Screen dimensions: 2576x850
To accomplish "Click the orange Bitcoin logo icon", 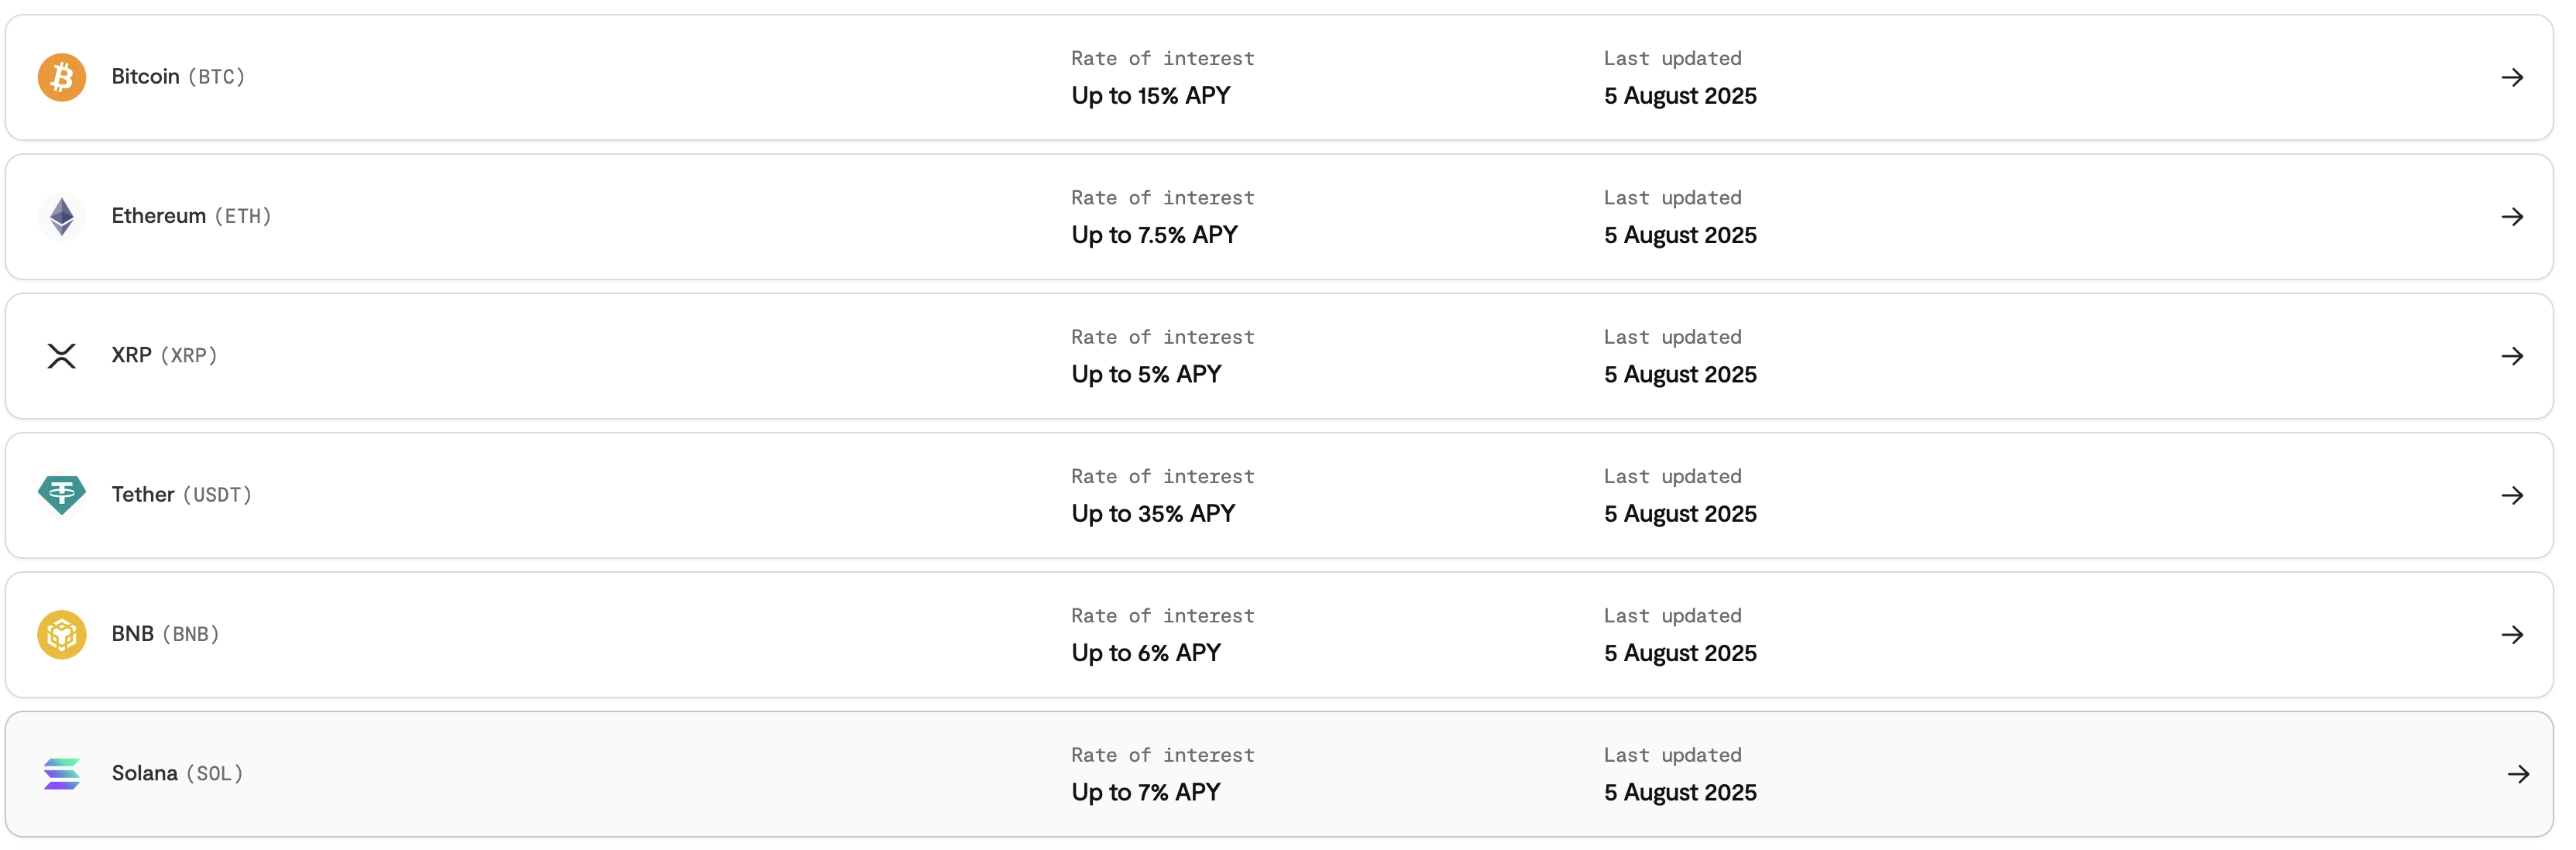I will click(x=62, y=77).
